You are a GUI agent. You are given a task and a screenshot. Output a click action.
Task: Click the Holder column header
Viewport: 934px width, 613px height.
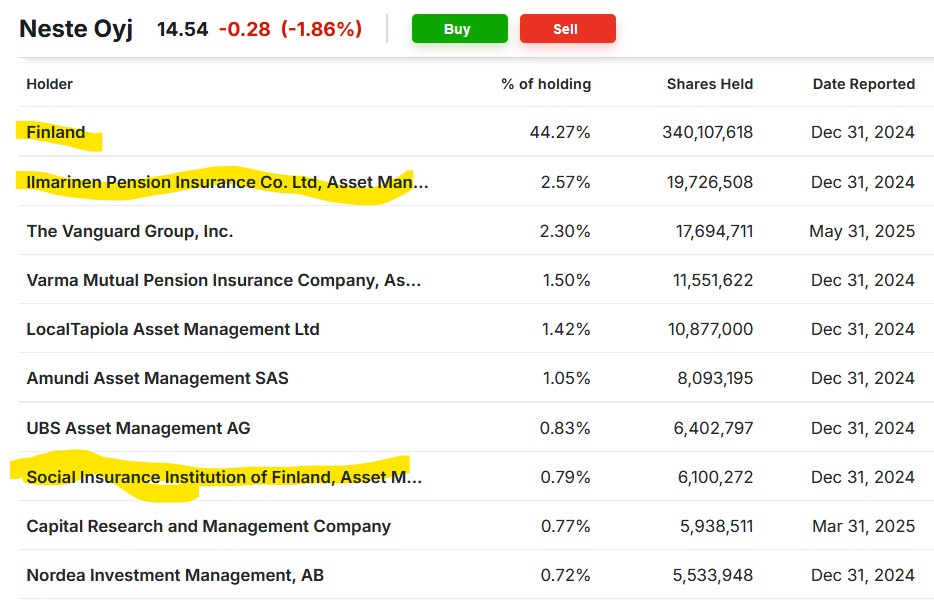49,84
